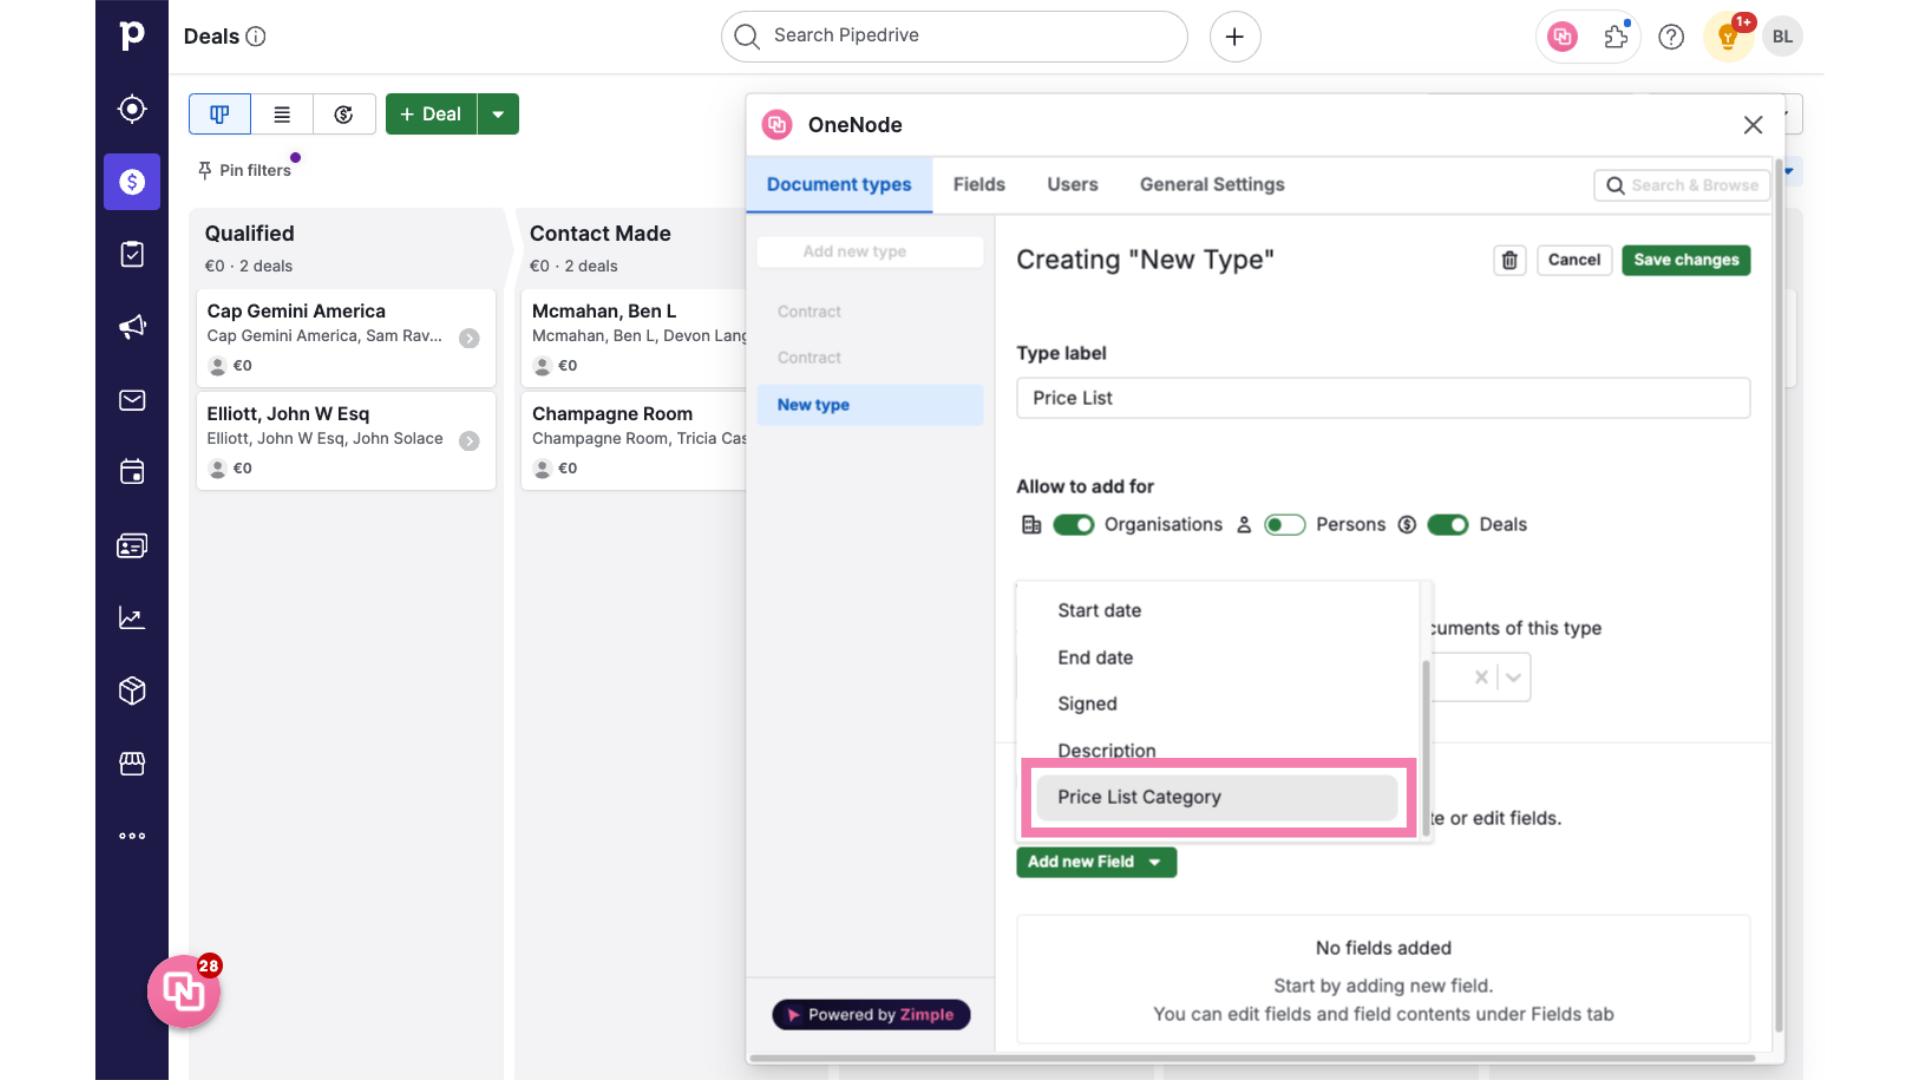
Task: Choose Price List Category option
Action: pos(1217,797)
